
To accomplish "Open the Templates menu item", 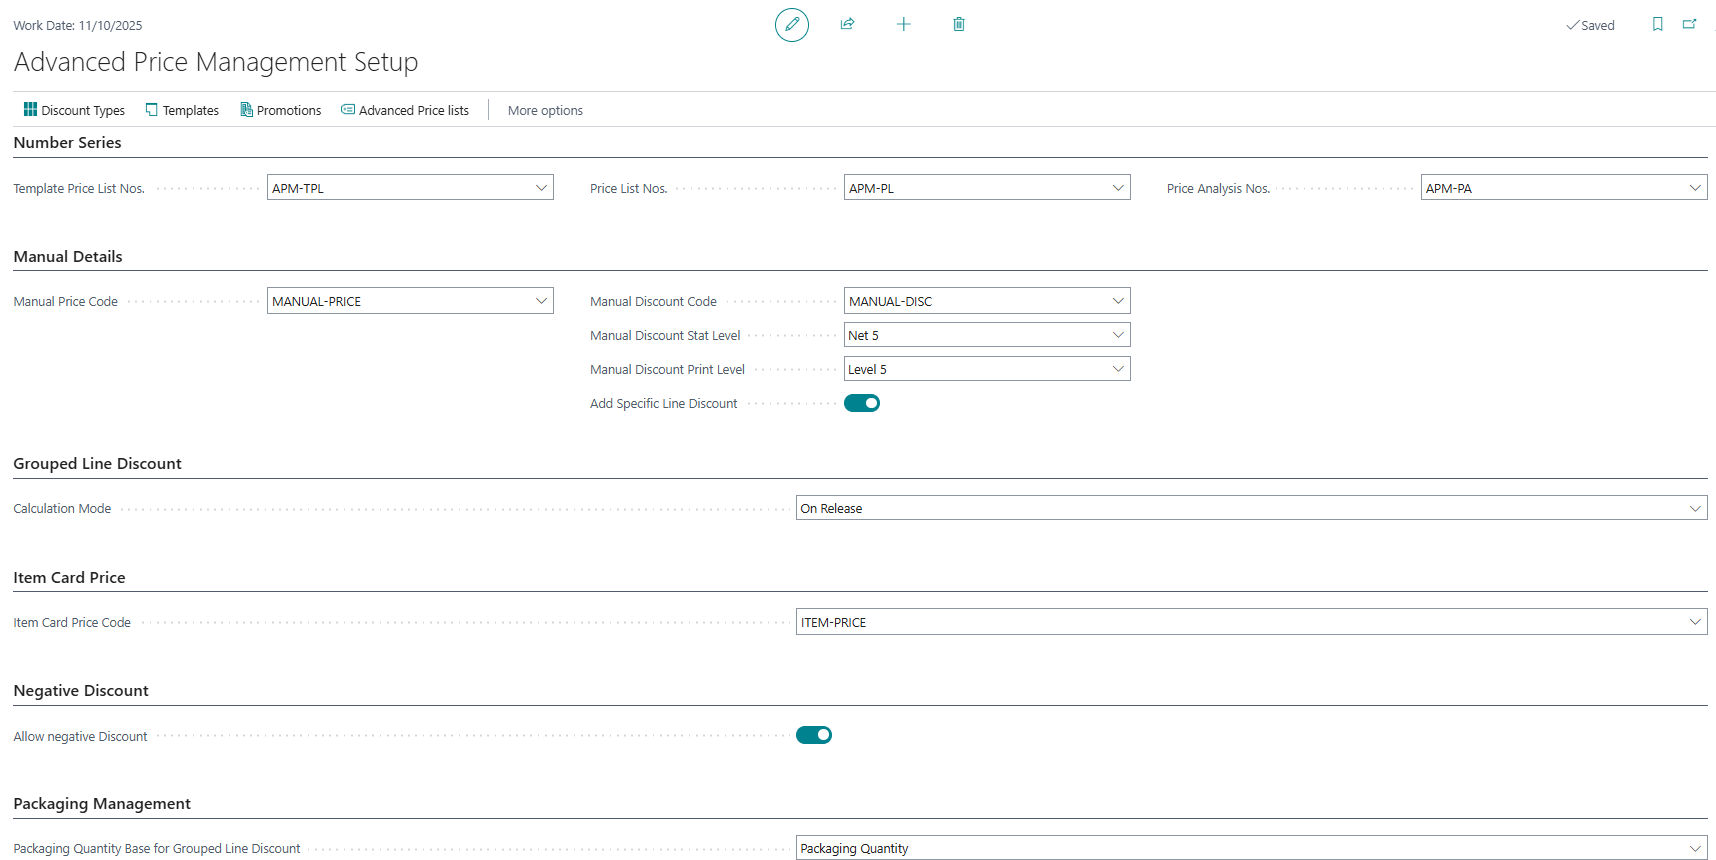I will point(182,110).
